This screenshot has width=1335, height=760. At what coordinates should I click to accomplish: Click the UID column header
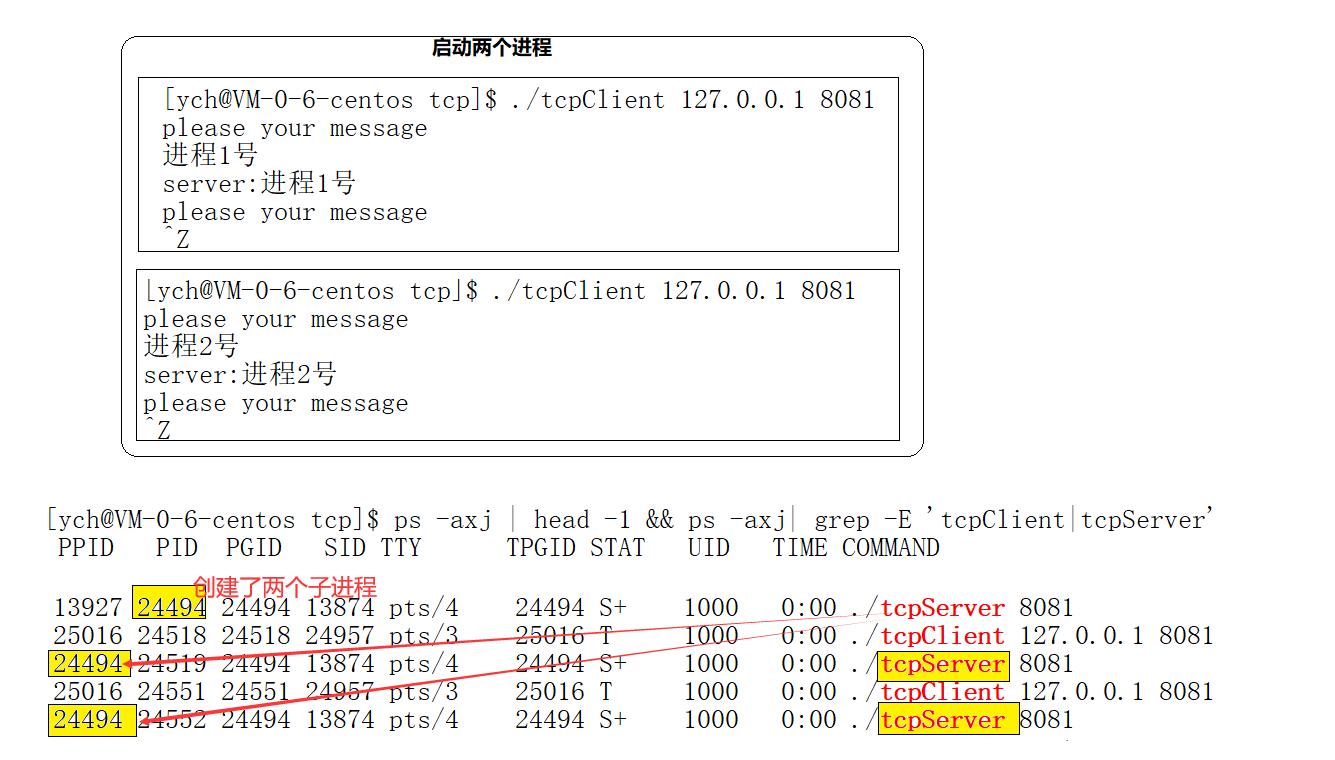click(709, 548)
